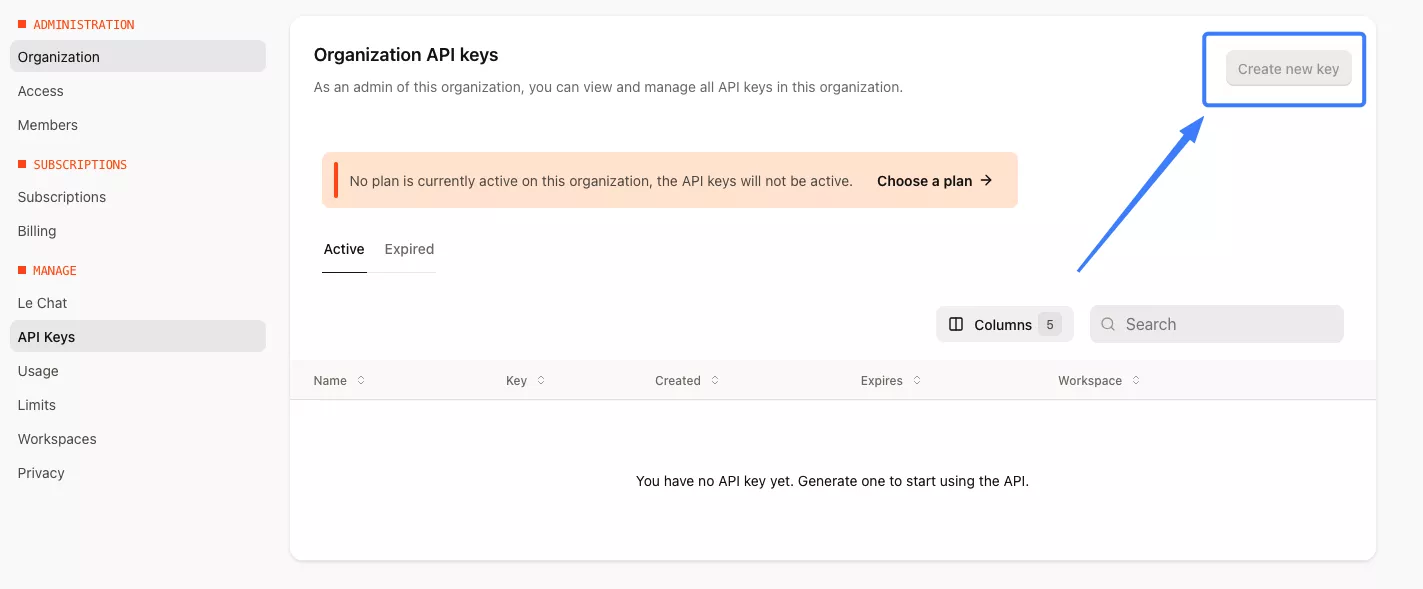Click the arrow icon beside Choose a plan
The height and width of the screenshot is (589, 1423).
pyautogui.click(x=986, y=181)
